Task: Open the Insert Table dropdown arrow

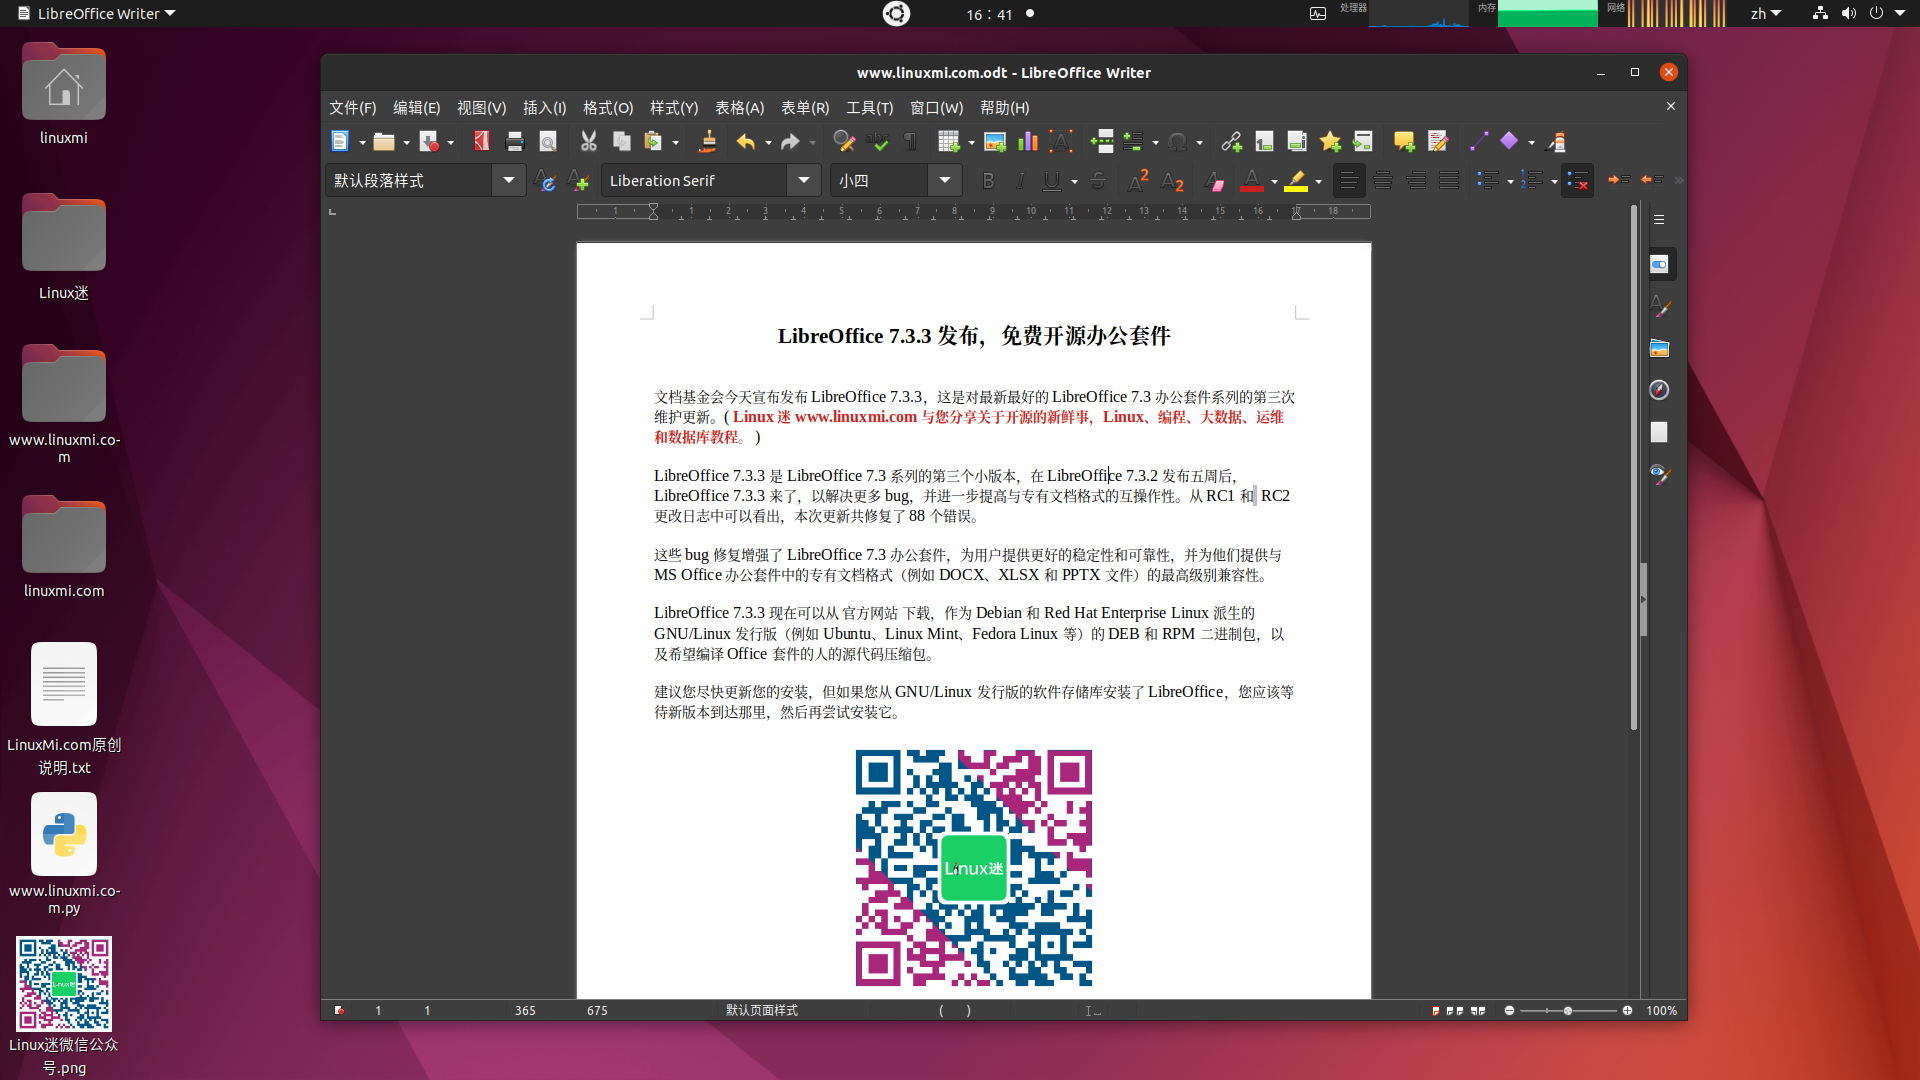Action: (971, 143)
